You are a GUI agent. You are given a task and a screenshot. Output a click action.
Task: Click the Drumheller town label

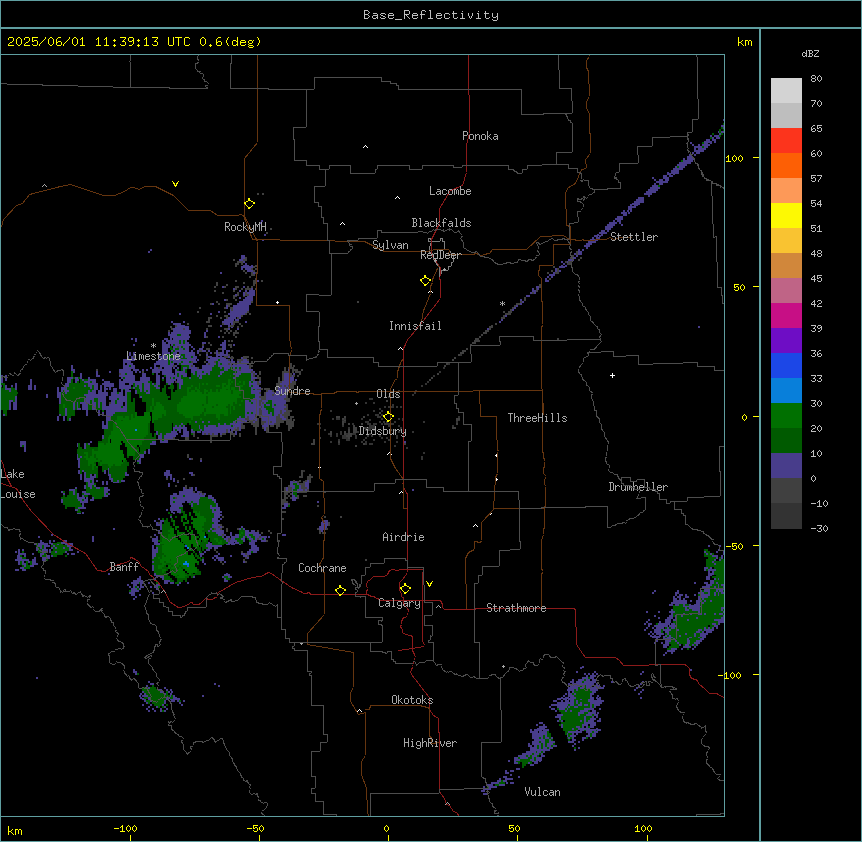(x=638, y=487)
